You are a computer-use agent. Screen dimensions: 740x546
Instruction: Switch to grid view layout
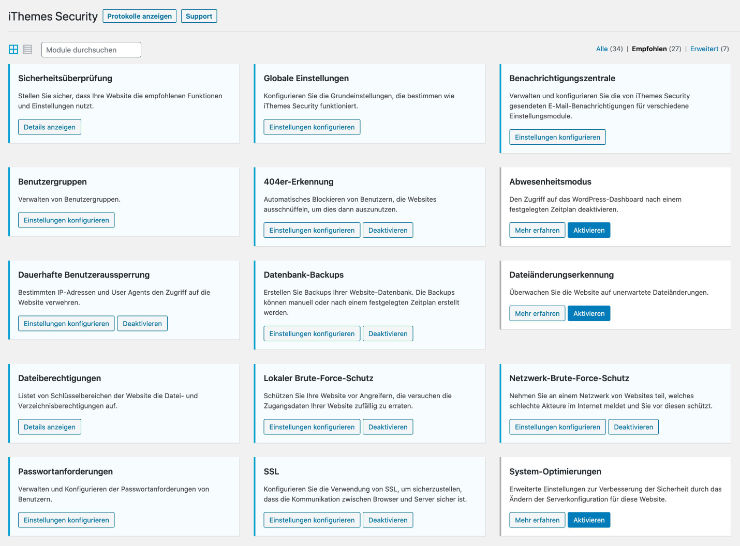13,49
